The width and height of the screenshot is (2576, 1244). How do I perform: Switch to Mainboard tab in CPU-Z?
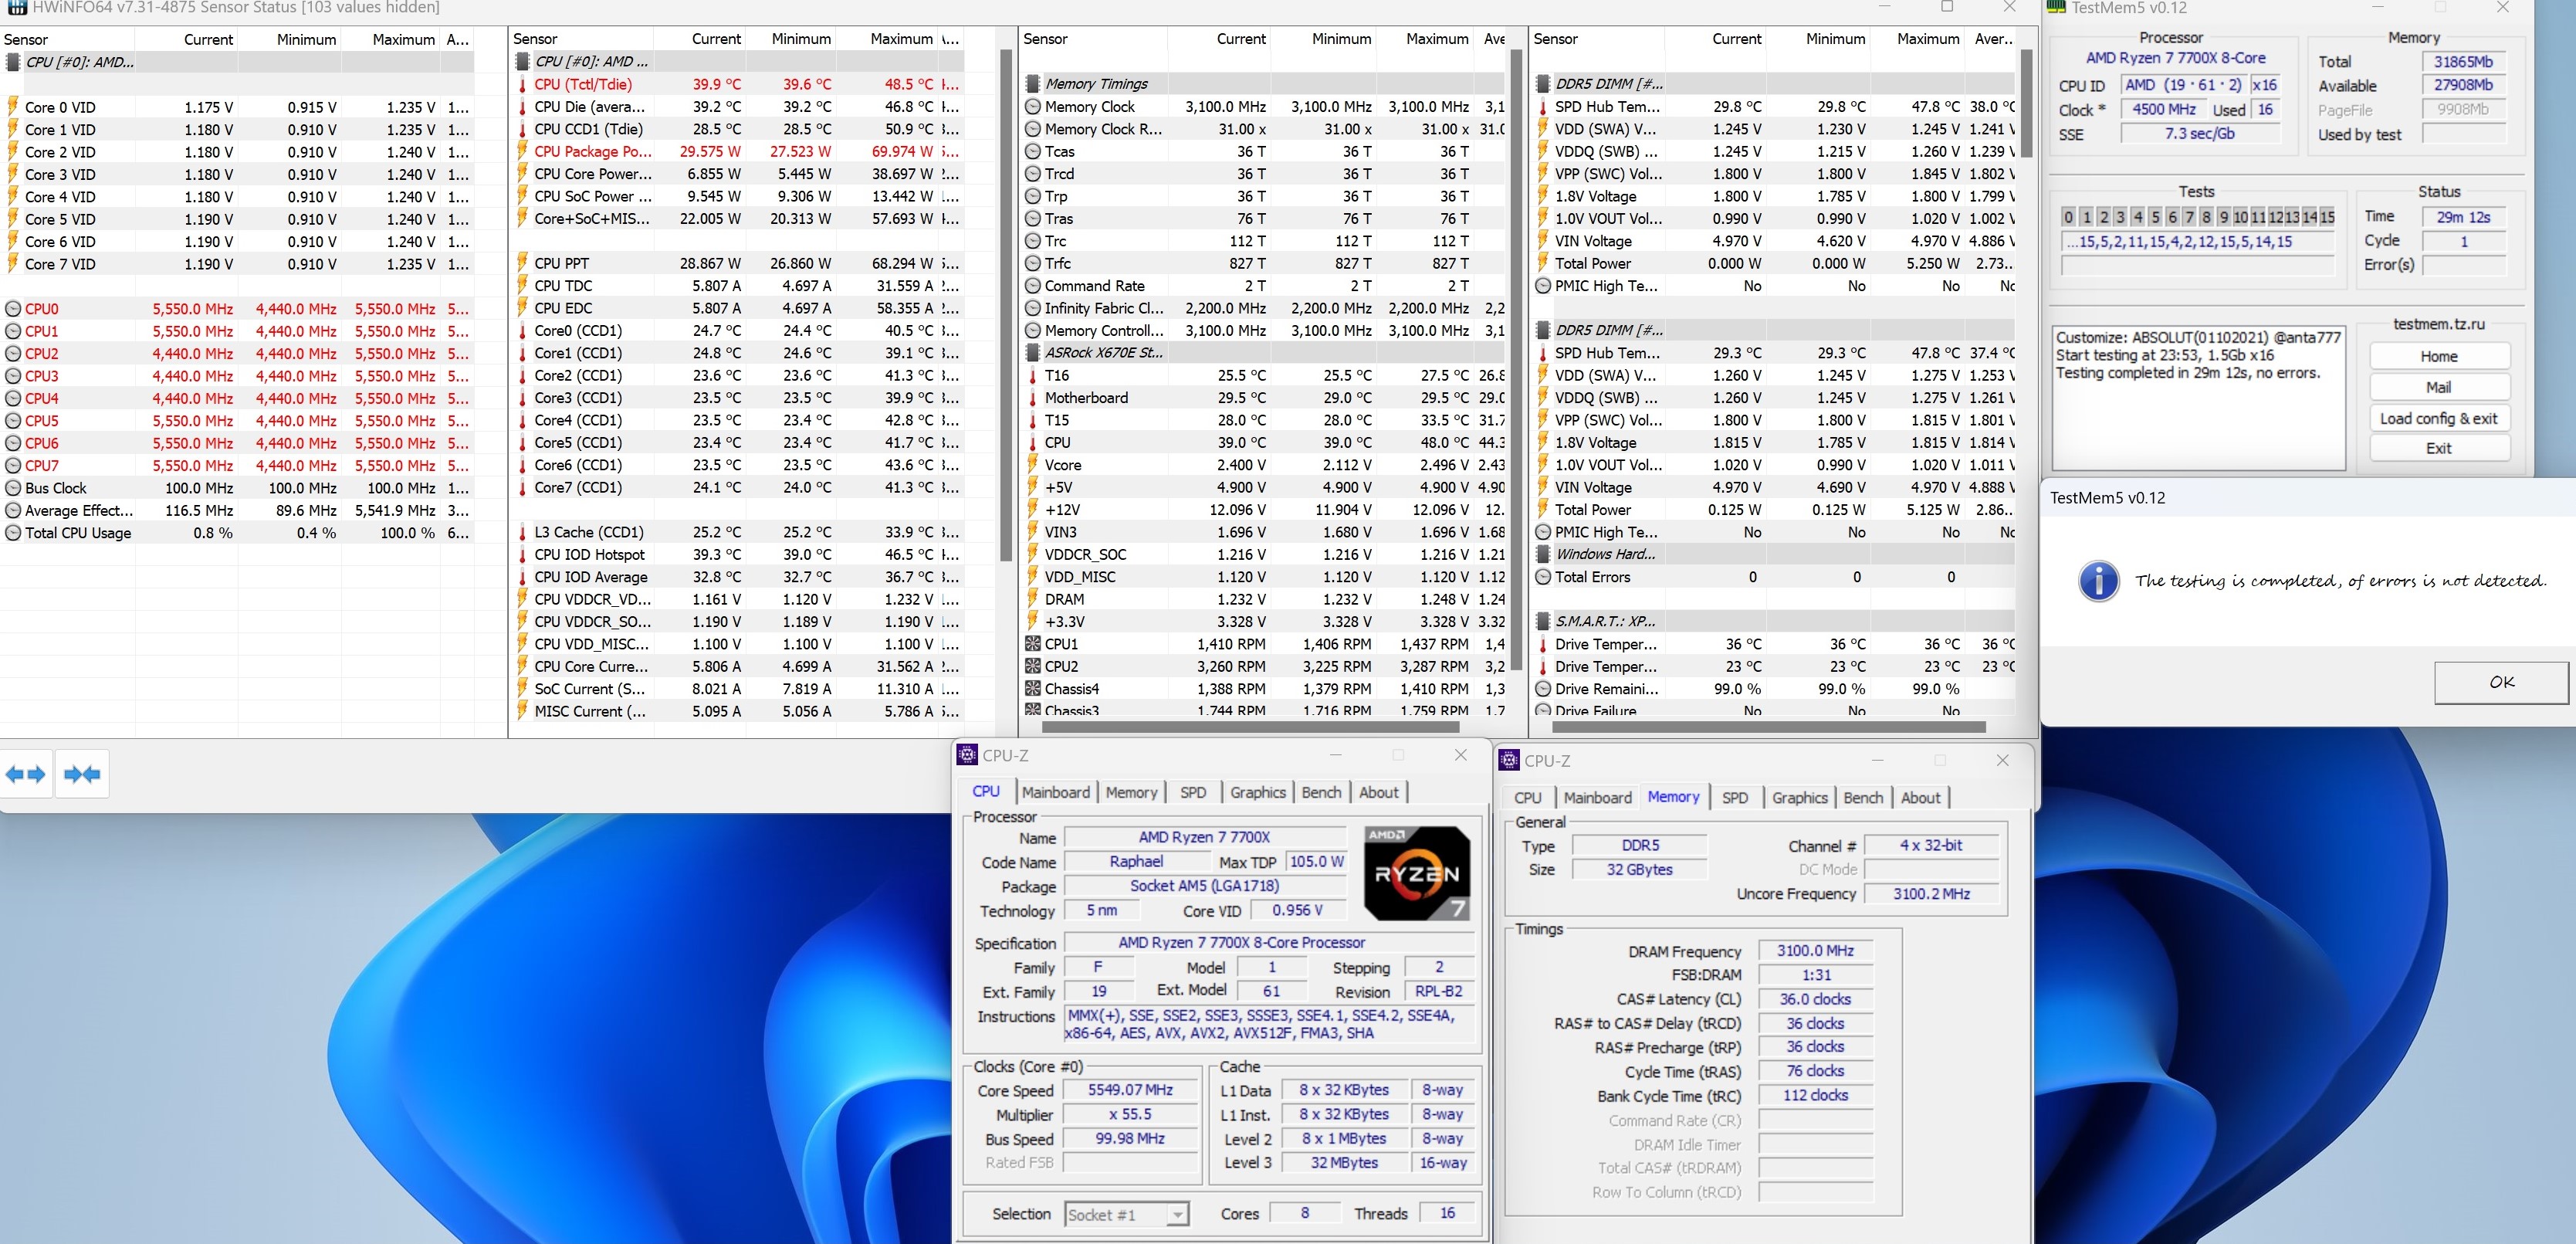[1055, 792]
